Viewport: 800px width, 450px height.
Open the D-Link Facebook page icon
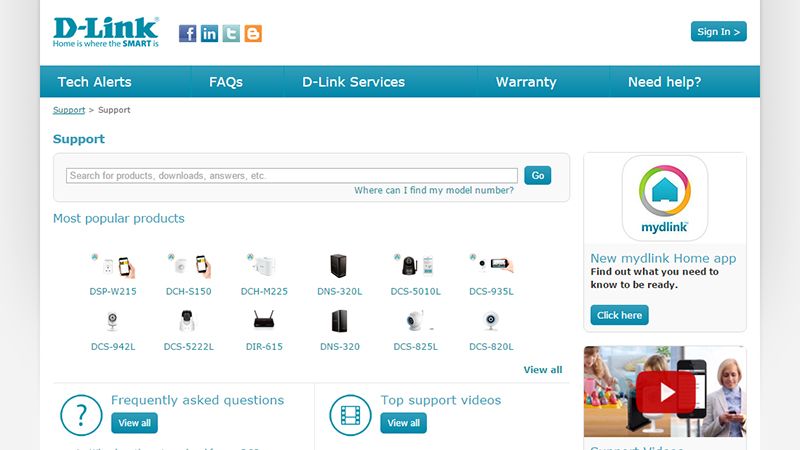coord(187,34)
